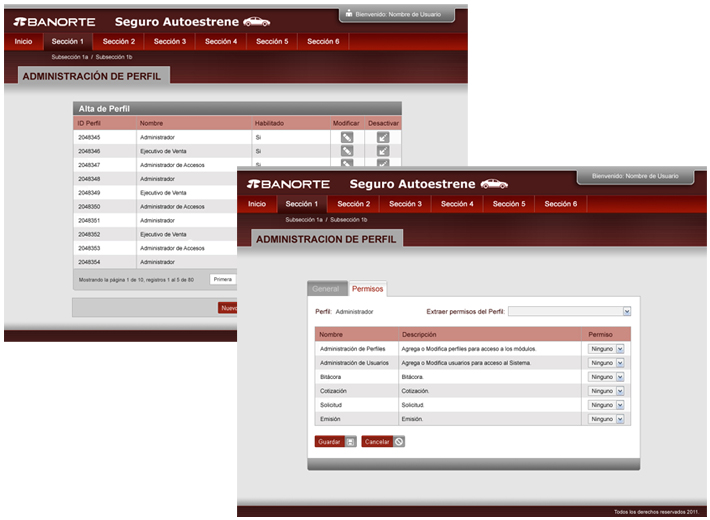Open Sección 6 in front window menu
This screenshot has height=520, width=710.
(560, 204)
